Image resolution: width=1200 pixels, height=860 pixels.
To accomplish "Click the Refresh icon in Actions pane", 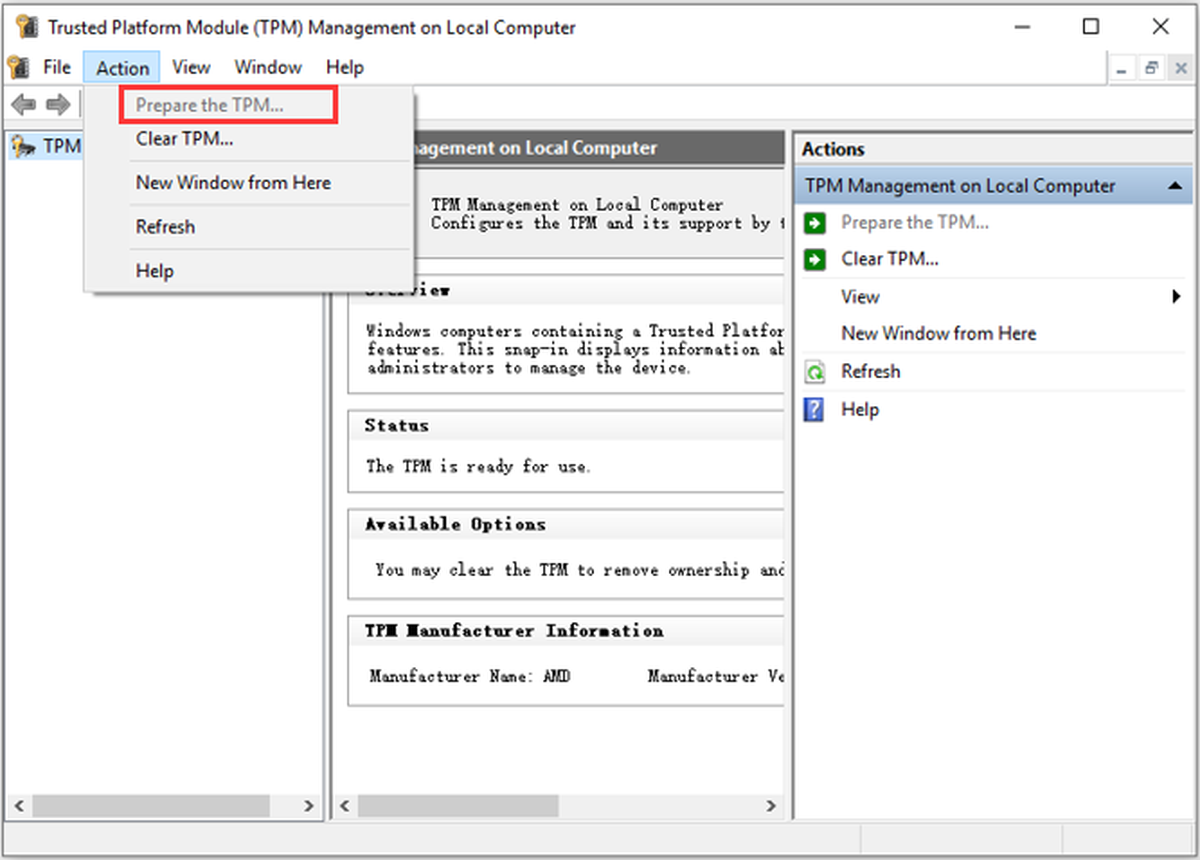I will (x=815, y=372).
